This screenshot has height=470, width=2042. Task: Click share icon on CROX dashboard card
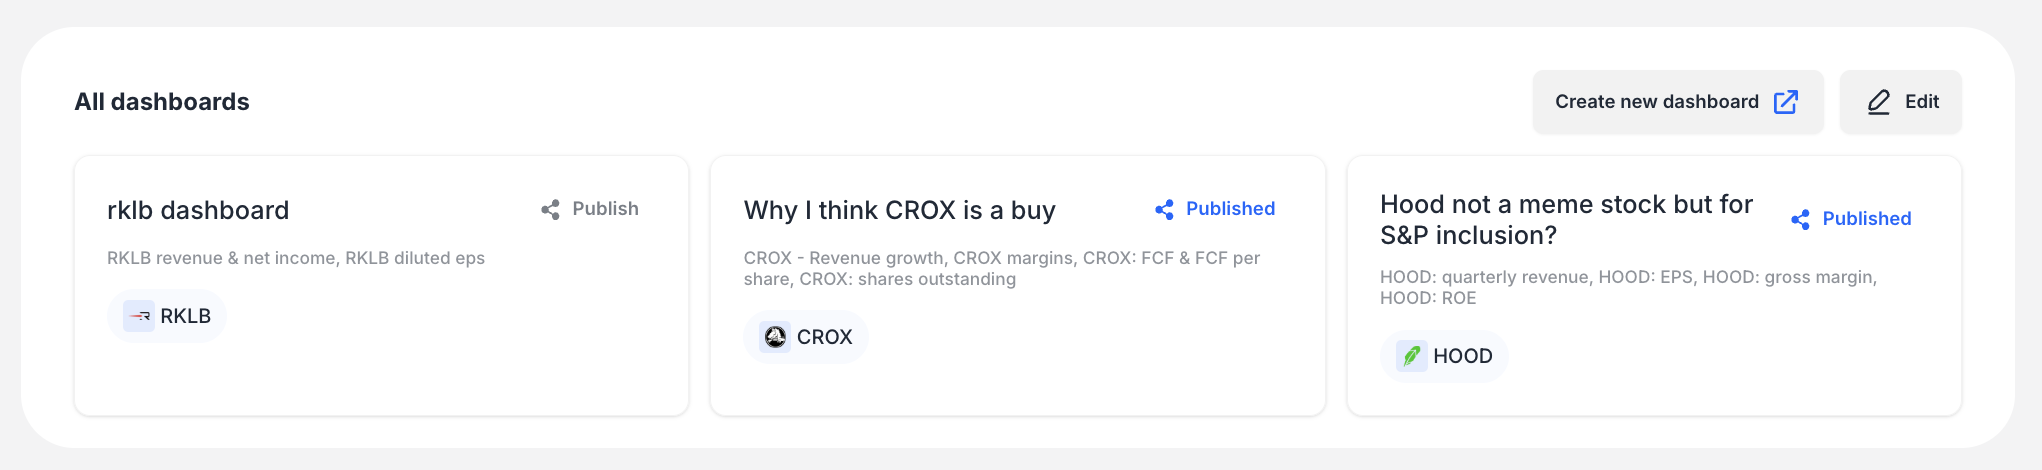(x=1164, y=210)
